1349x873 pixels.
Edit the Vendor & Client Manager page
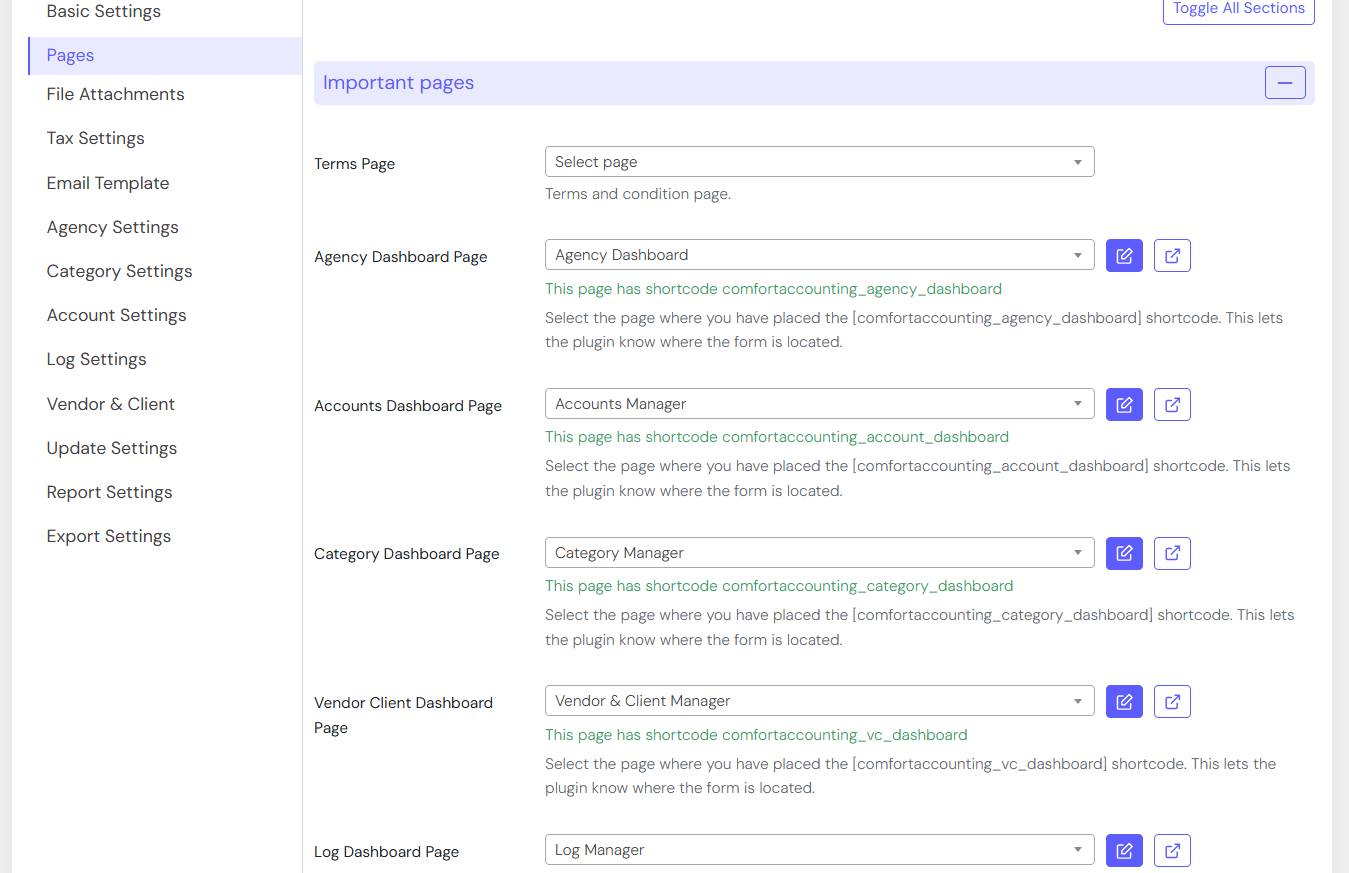point(1124,702)
